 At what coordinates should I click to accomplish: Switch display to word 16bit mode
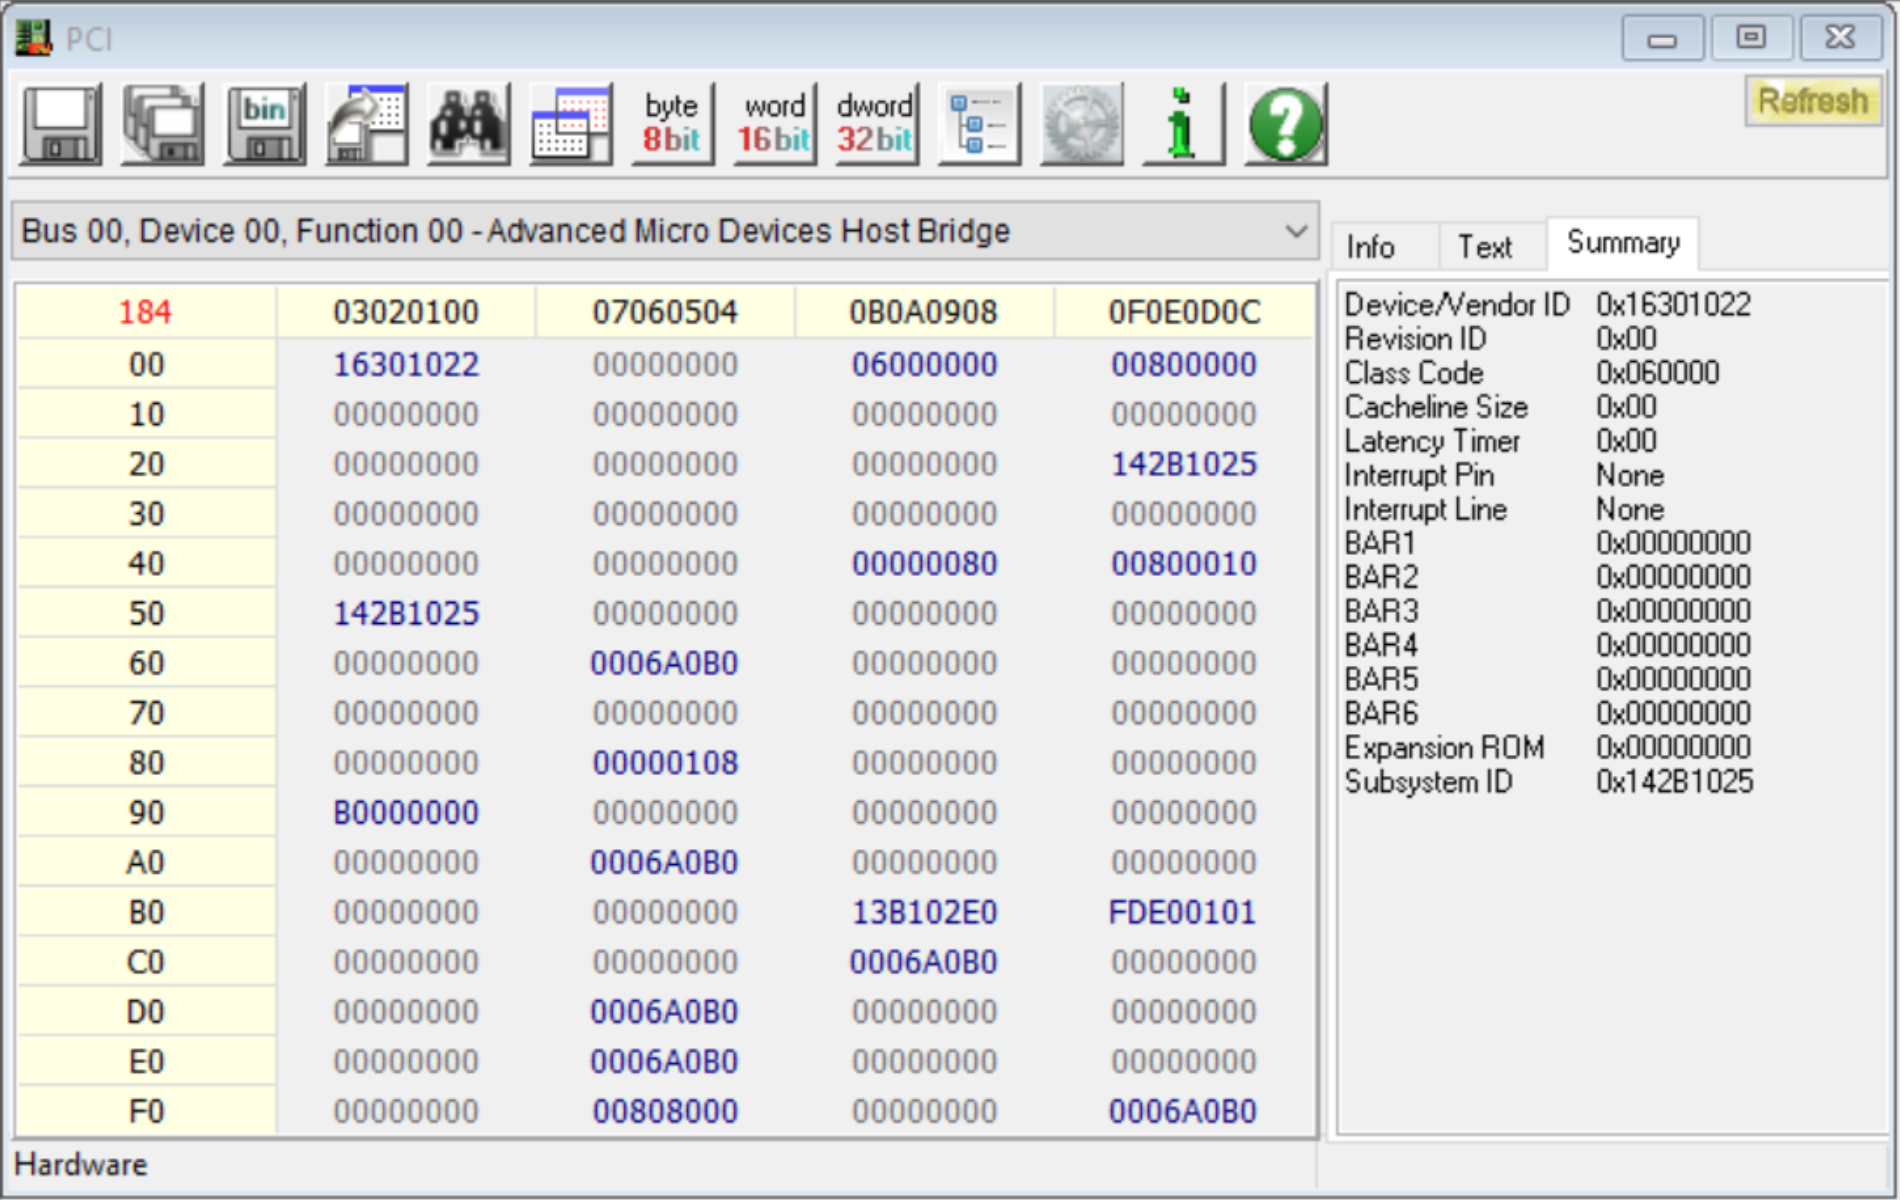(x=772, y=123)
